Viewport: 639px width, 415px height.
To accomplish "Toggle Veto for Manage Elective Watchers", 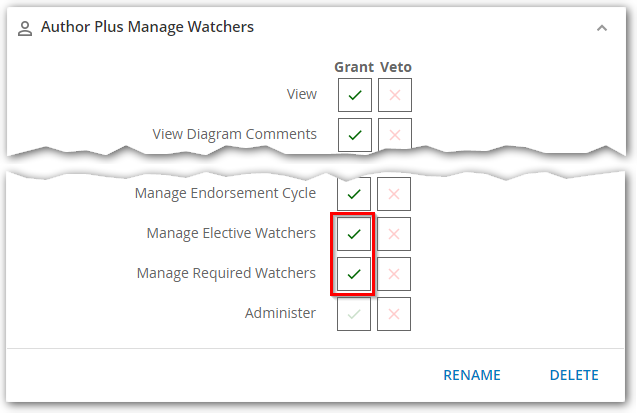I will 394,234.
